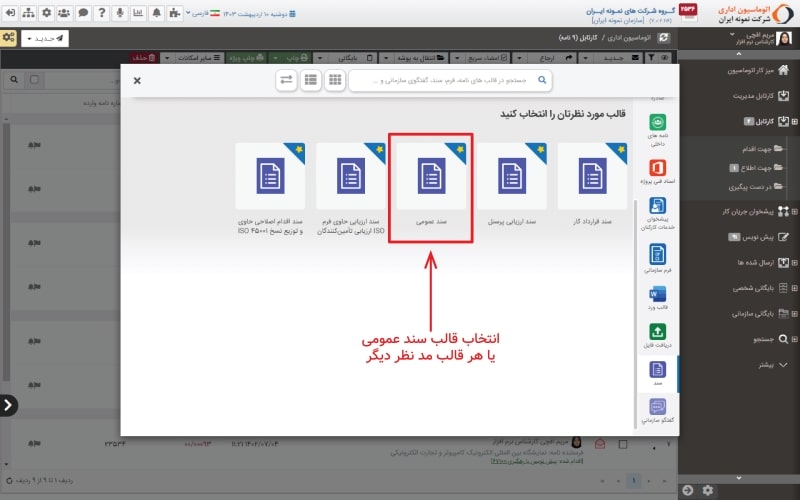Open the chat bubble icon
This screenshot has width=800, height=500.
click(x=83, y=13)
